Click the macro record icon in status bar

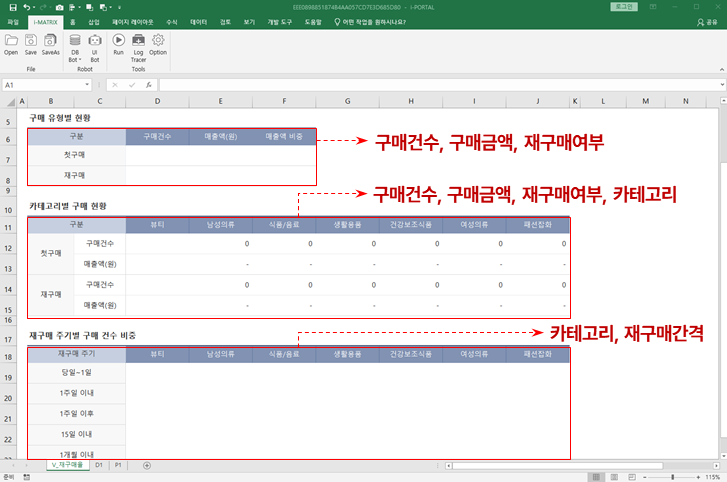pos(26,477)
